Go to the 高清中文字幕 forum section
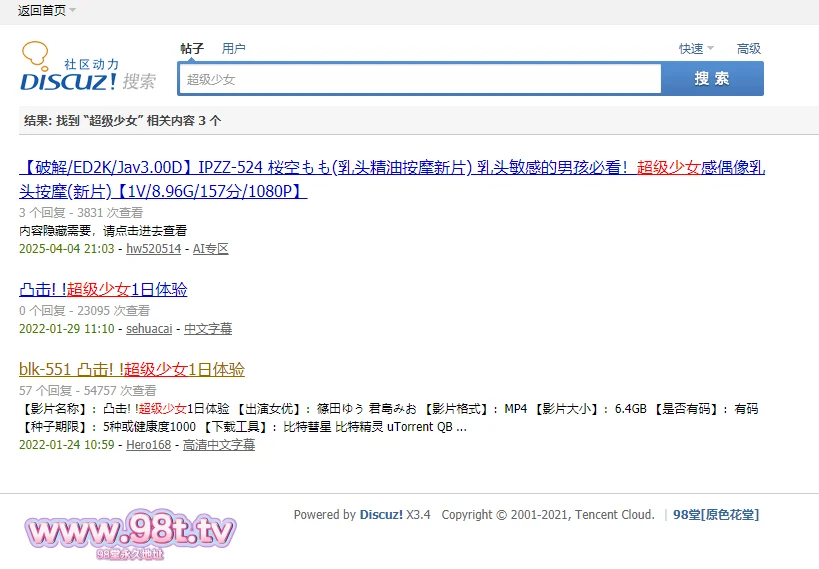819x569 pixels. click(x=218, y=445)
